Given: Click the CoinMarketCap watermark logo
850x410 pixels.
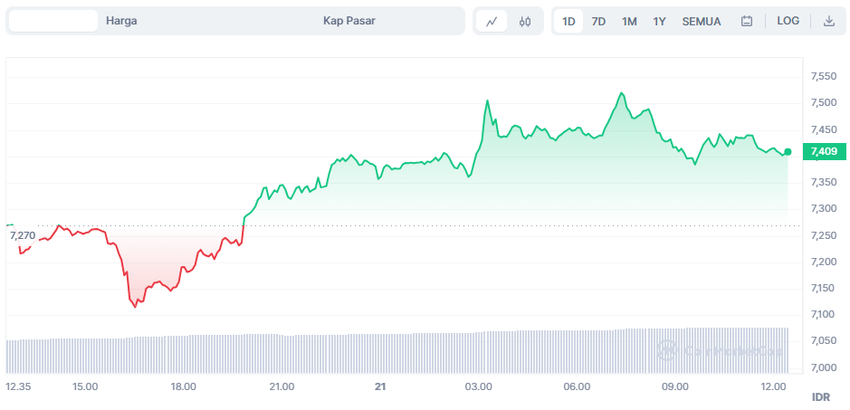Looking at the screenshot, I should [x=720, y=350].
